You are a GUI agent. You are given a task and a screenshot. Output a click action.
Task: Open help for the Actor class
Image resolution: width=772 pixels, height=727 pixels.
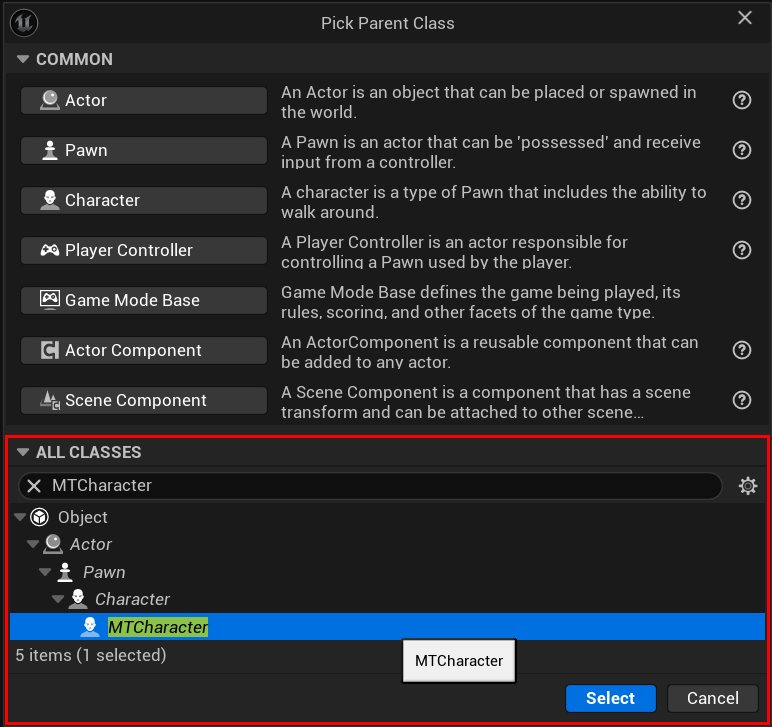[741, 100]
